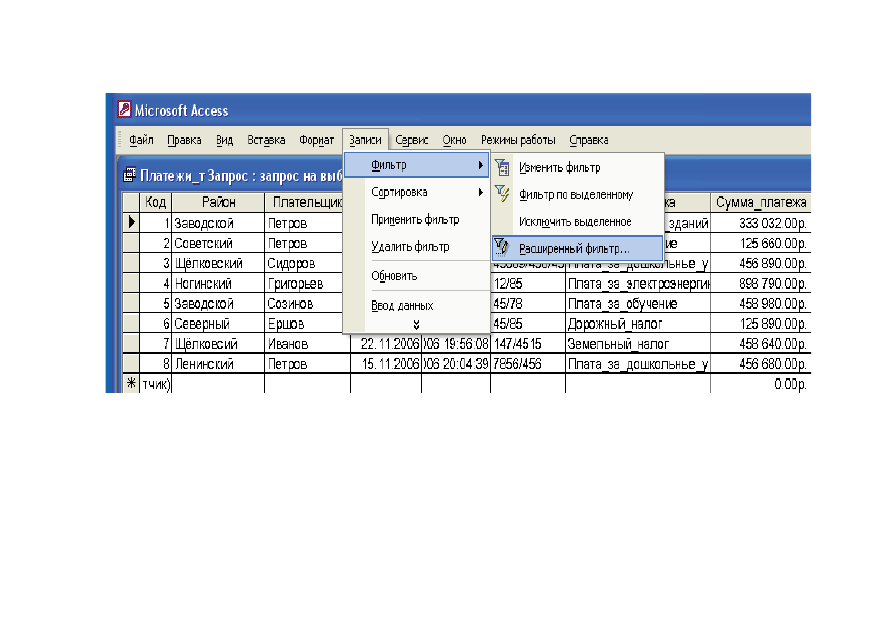Open the Окно menu
This screenshot has width=893, height=629.
[454, 140]
